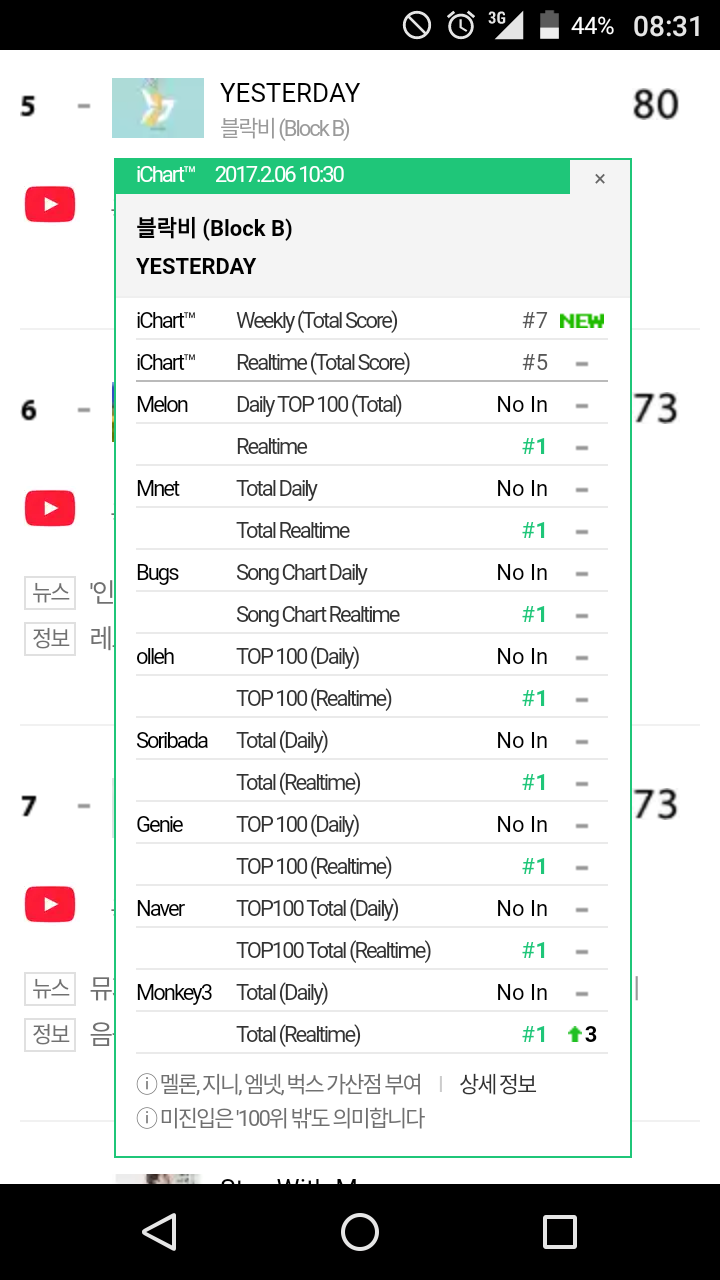Image resolution: width=720 pixels, height=1280 pixels.
Task: Tap the iChart Weekly (Total Score) row
Action: (372, 320)
